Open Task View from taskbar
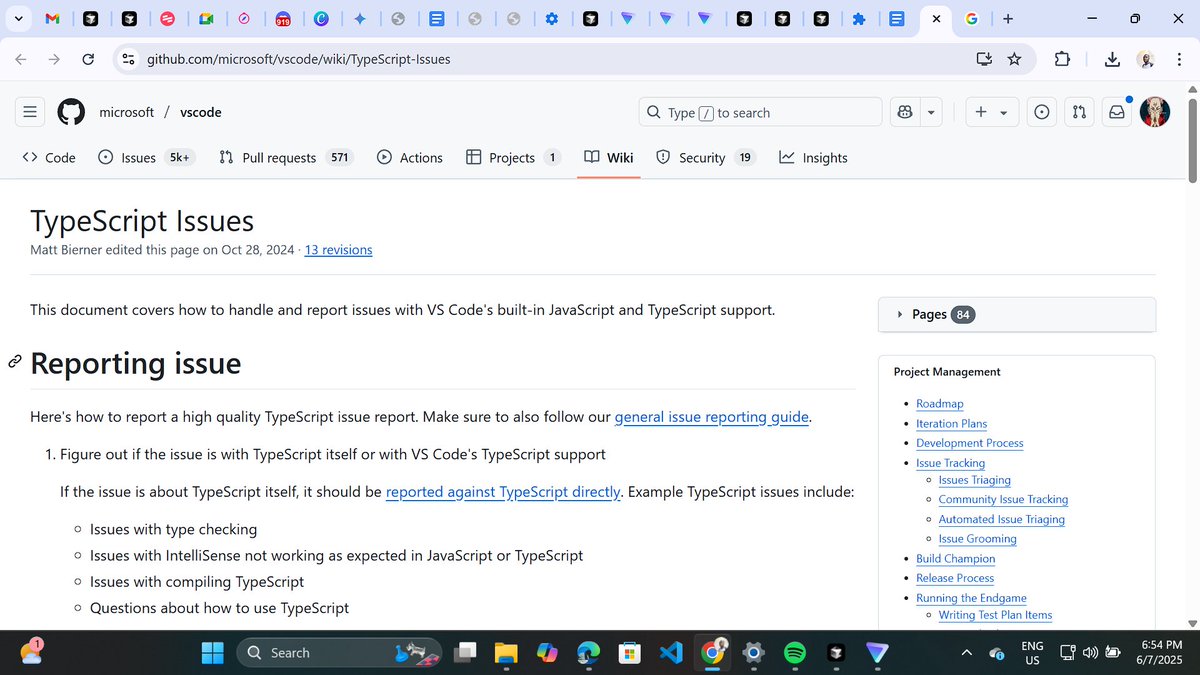 tap(465, 653)
